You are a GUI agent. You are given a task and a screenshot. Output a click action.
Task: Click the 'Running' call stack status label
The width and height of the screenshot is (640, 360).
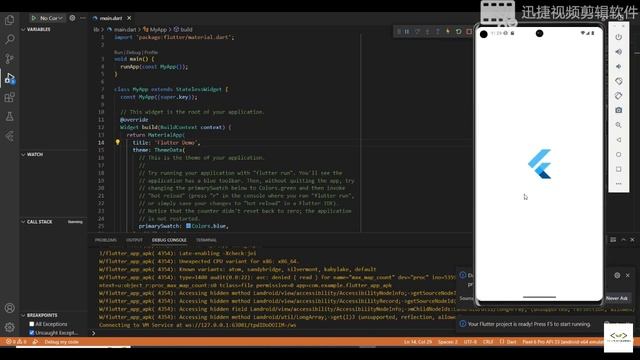[75, 222]
